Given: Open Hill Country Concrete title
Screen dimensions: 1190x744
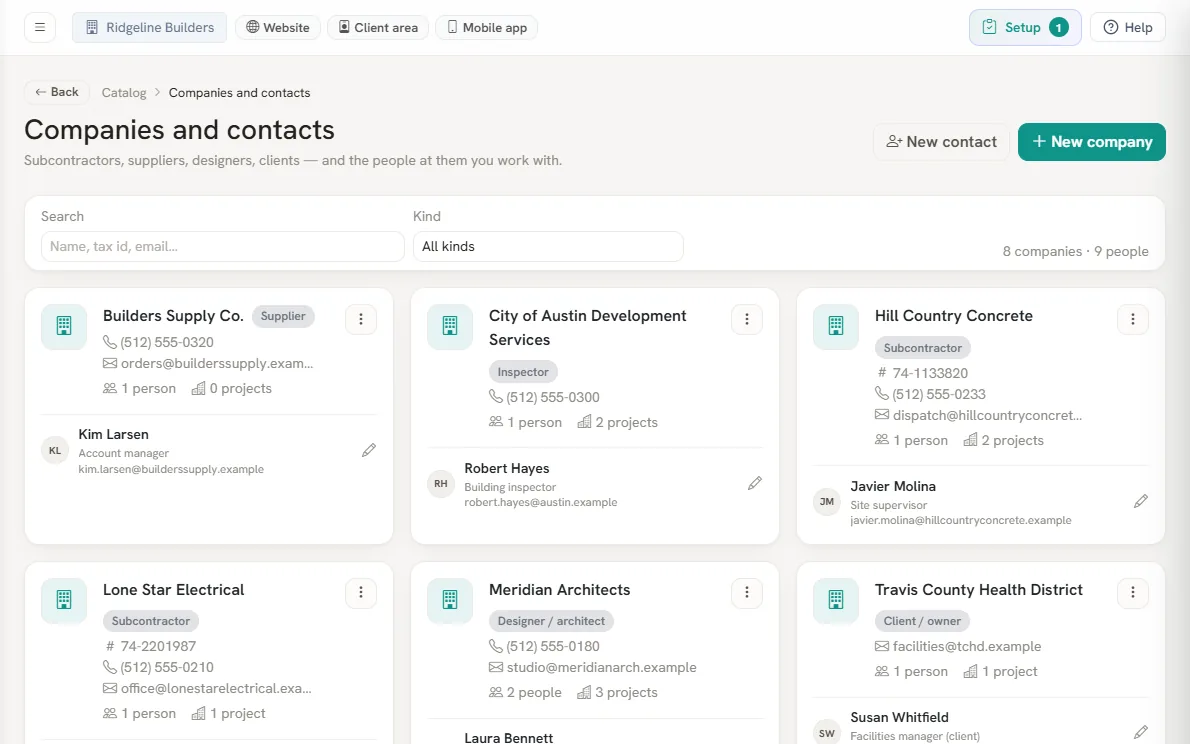Looking at the screenshot, I should click(x=953, y=316).
